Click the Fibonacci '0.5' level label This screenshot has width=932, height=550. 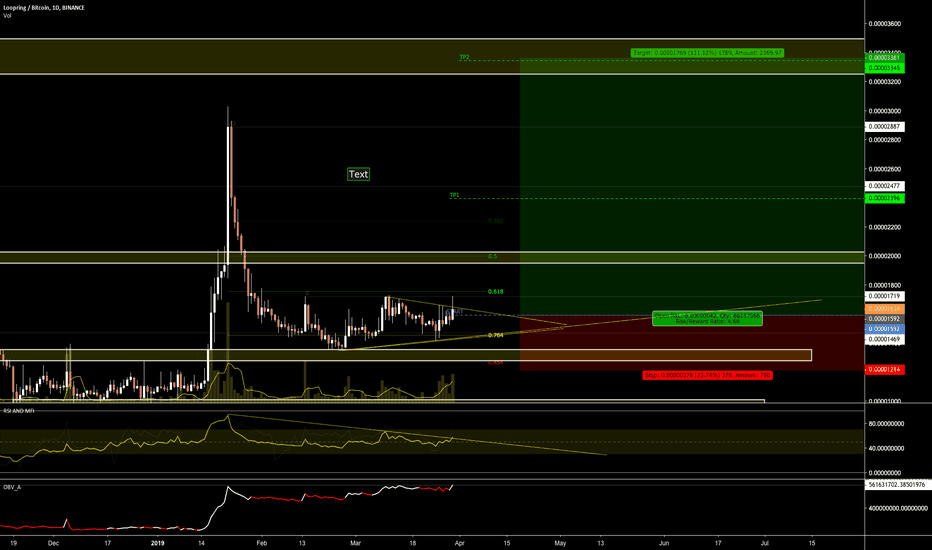pyautogui.click(x=492, y=256)
